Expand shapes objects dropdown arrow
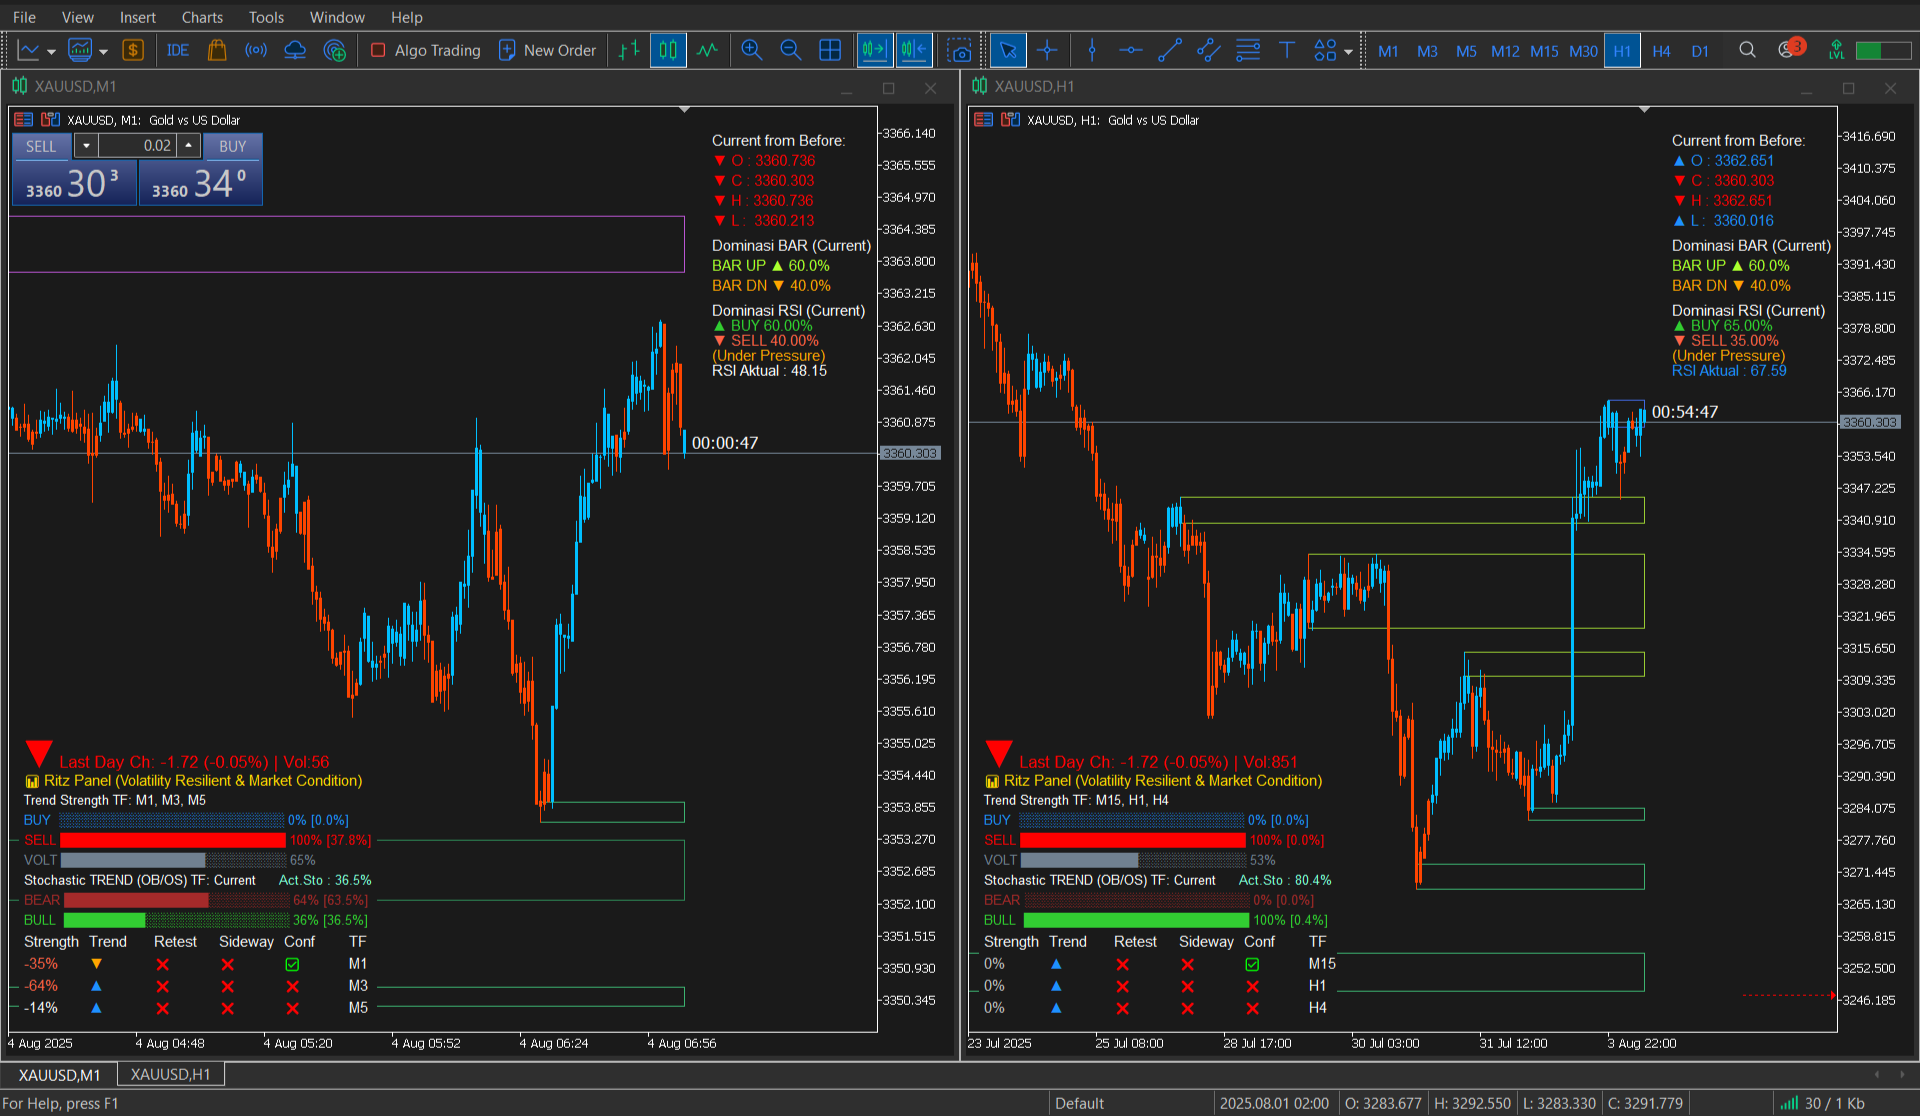Image resolution: width=1920 pixels, height=1116 pixels. [1348, 52]
